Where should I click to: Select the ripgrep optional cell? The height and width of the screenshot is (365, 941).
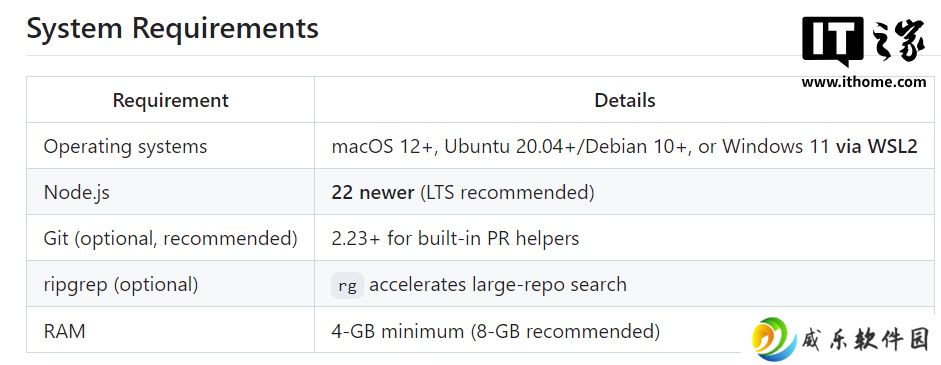pyautogui.click(x=121, y=284)
